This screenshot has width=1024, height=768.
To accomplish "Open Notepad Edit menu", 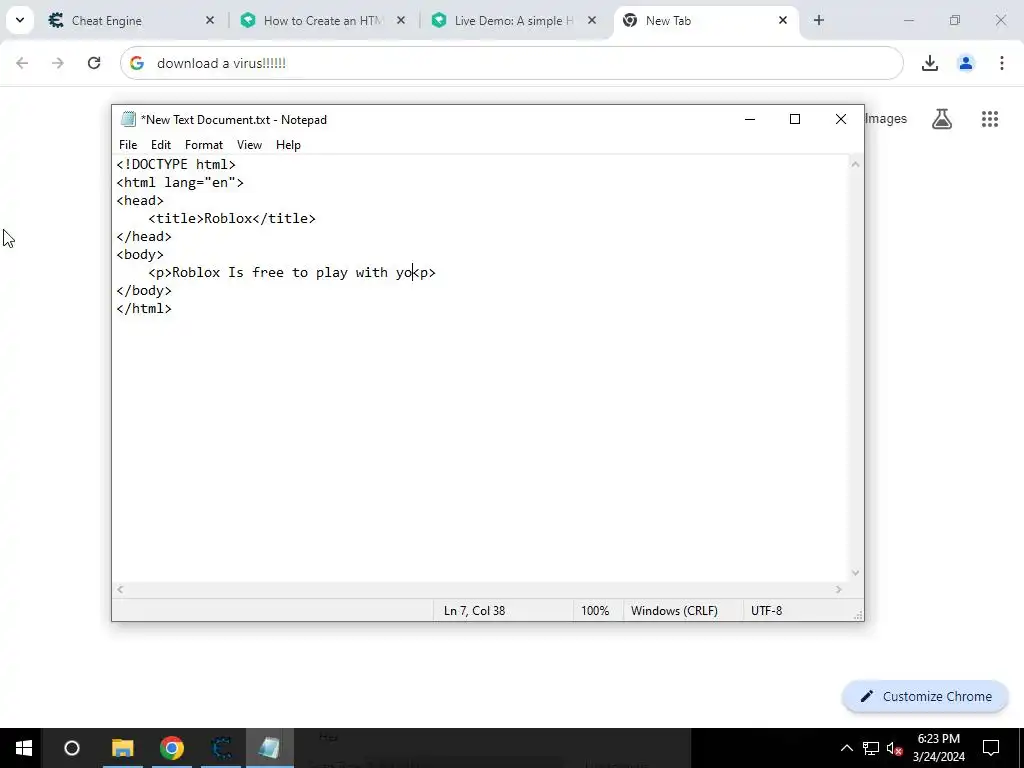I will (161, 145).
